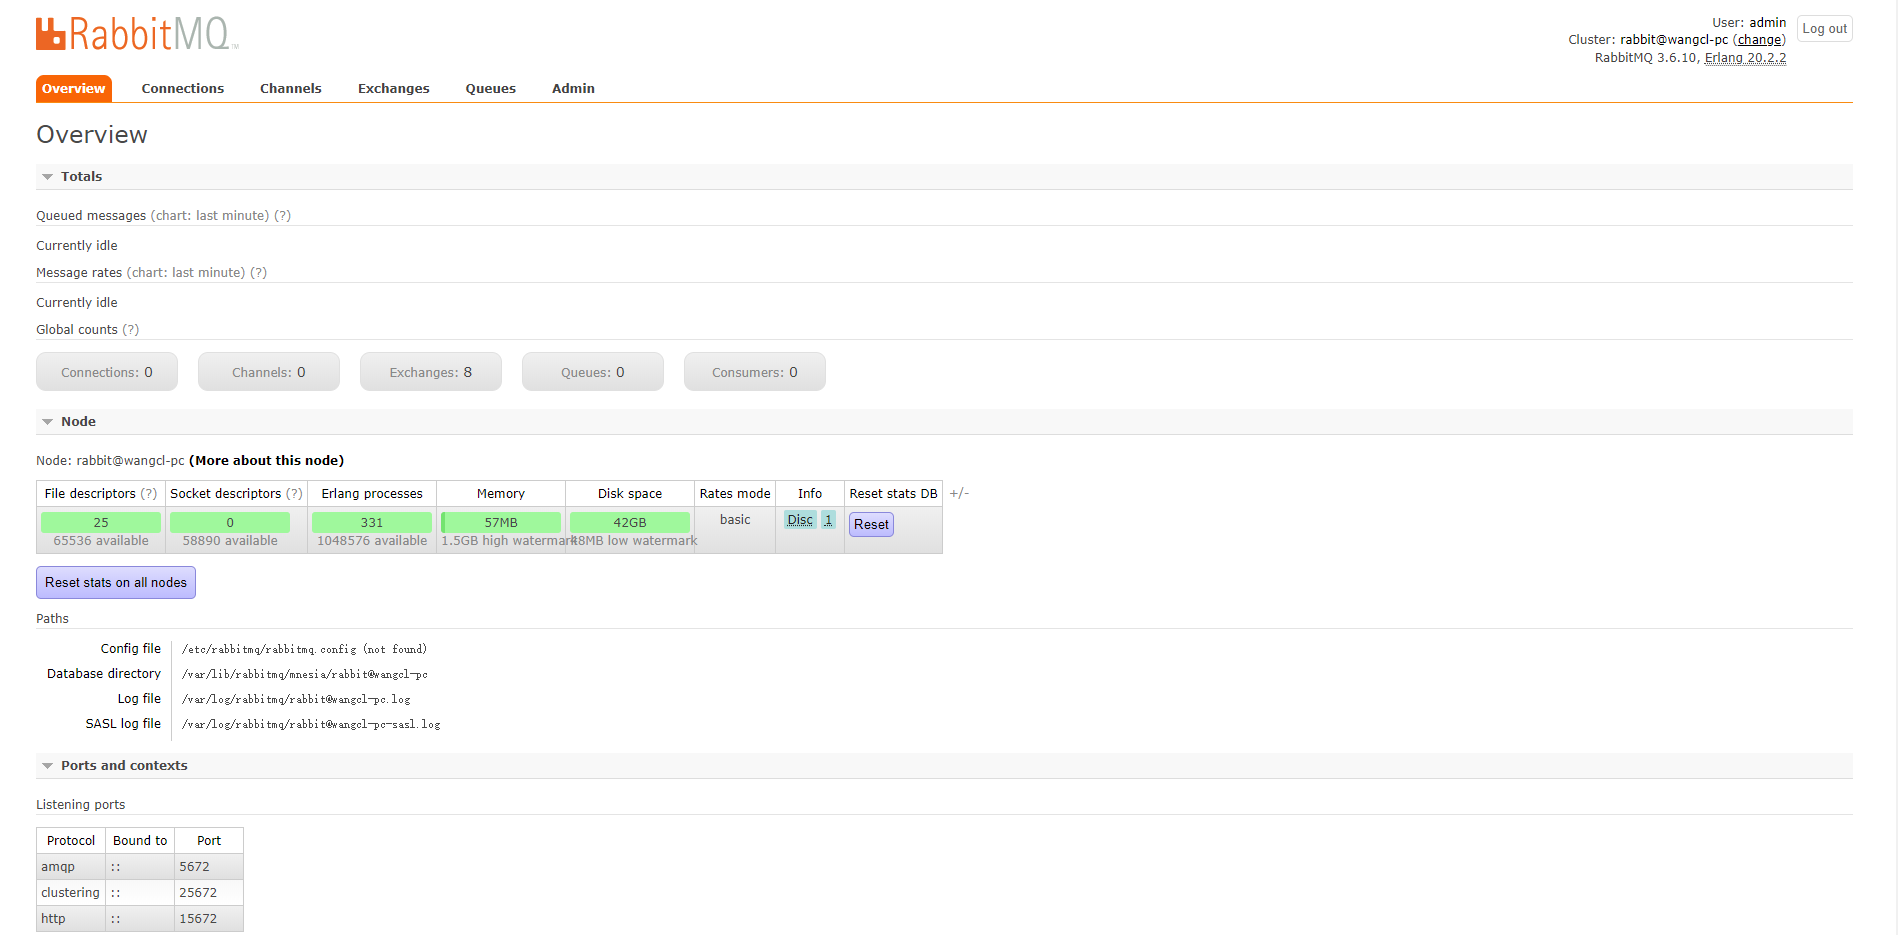
Task: Click the Log out button
Action: [1825, 29]
